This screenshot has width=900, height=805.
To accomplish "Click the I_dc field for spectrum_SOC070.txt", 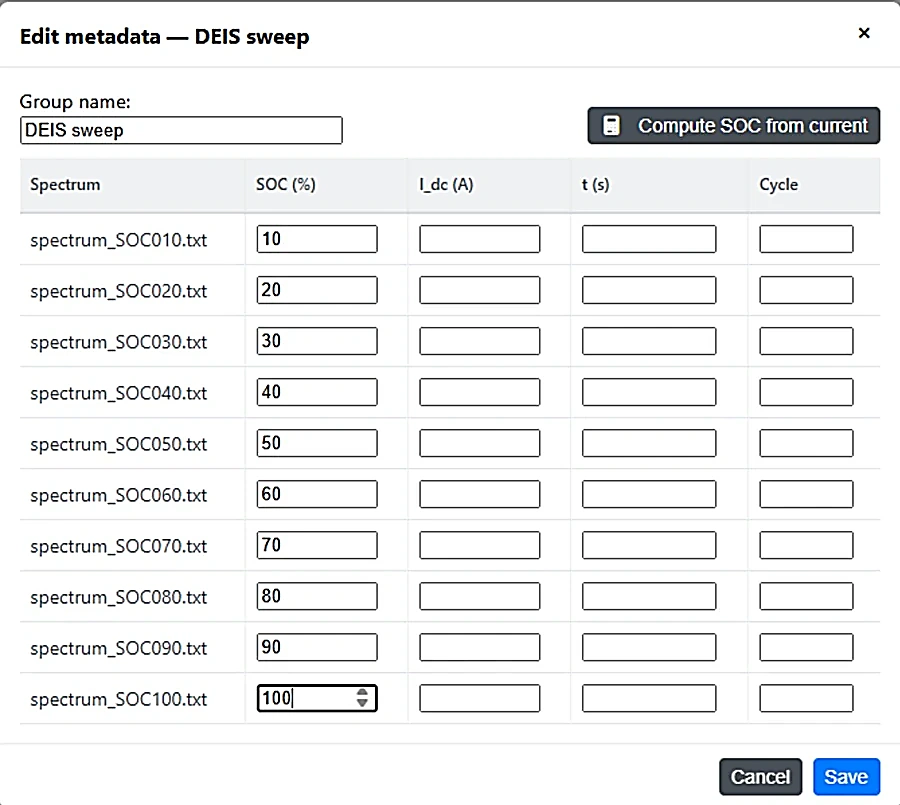I will 480,545.
